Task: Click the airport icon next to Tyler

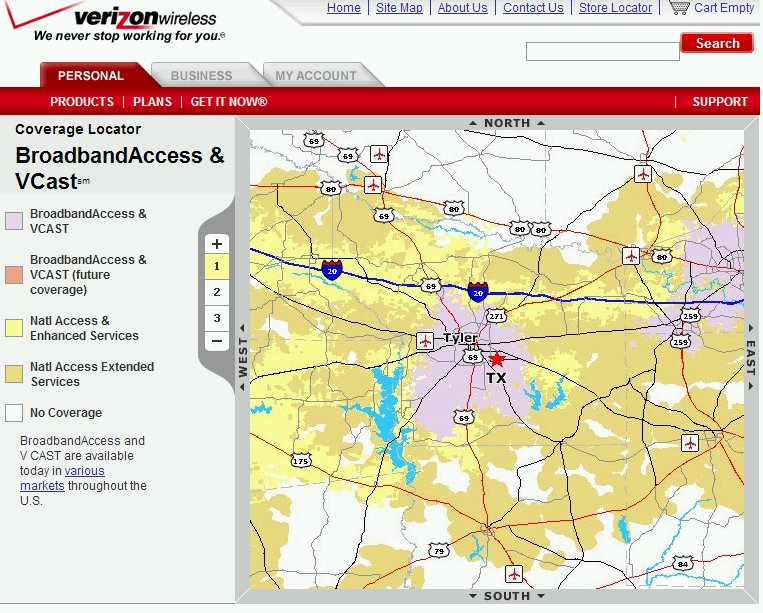Action: tap(425, 341)
